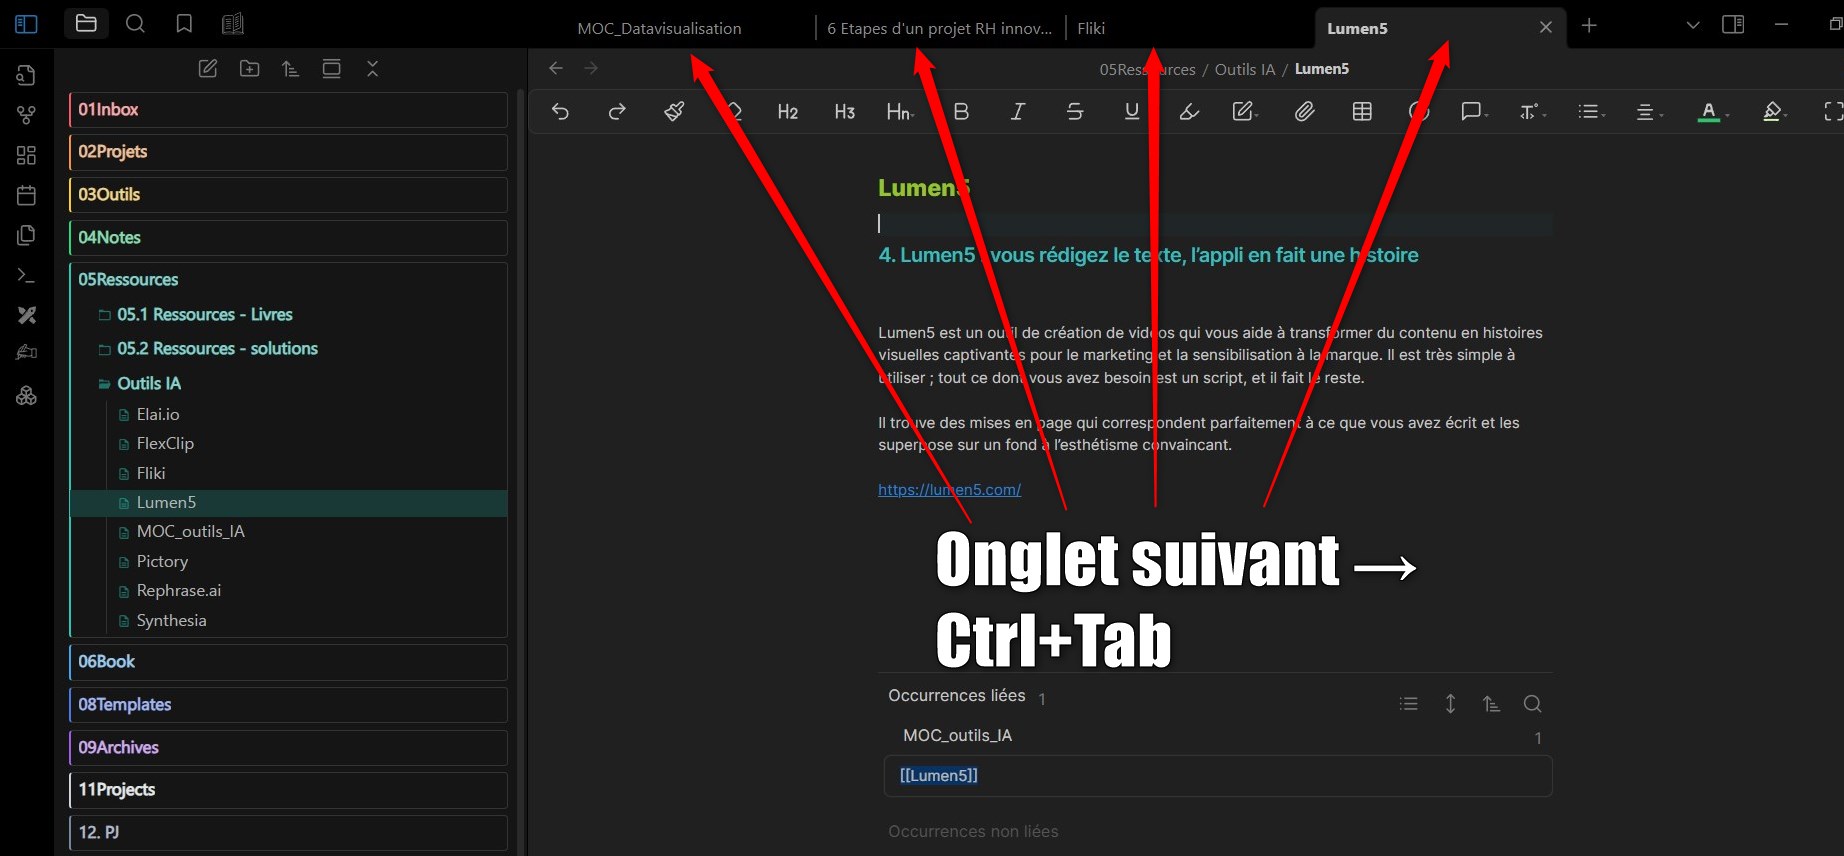Viewport: 1844px width, 856px height.
Task: Open the edit pencil toolbar dropdown
Action: 1245,111
